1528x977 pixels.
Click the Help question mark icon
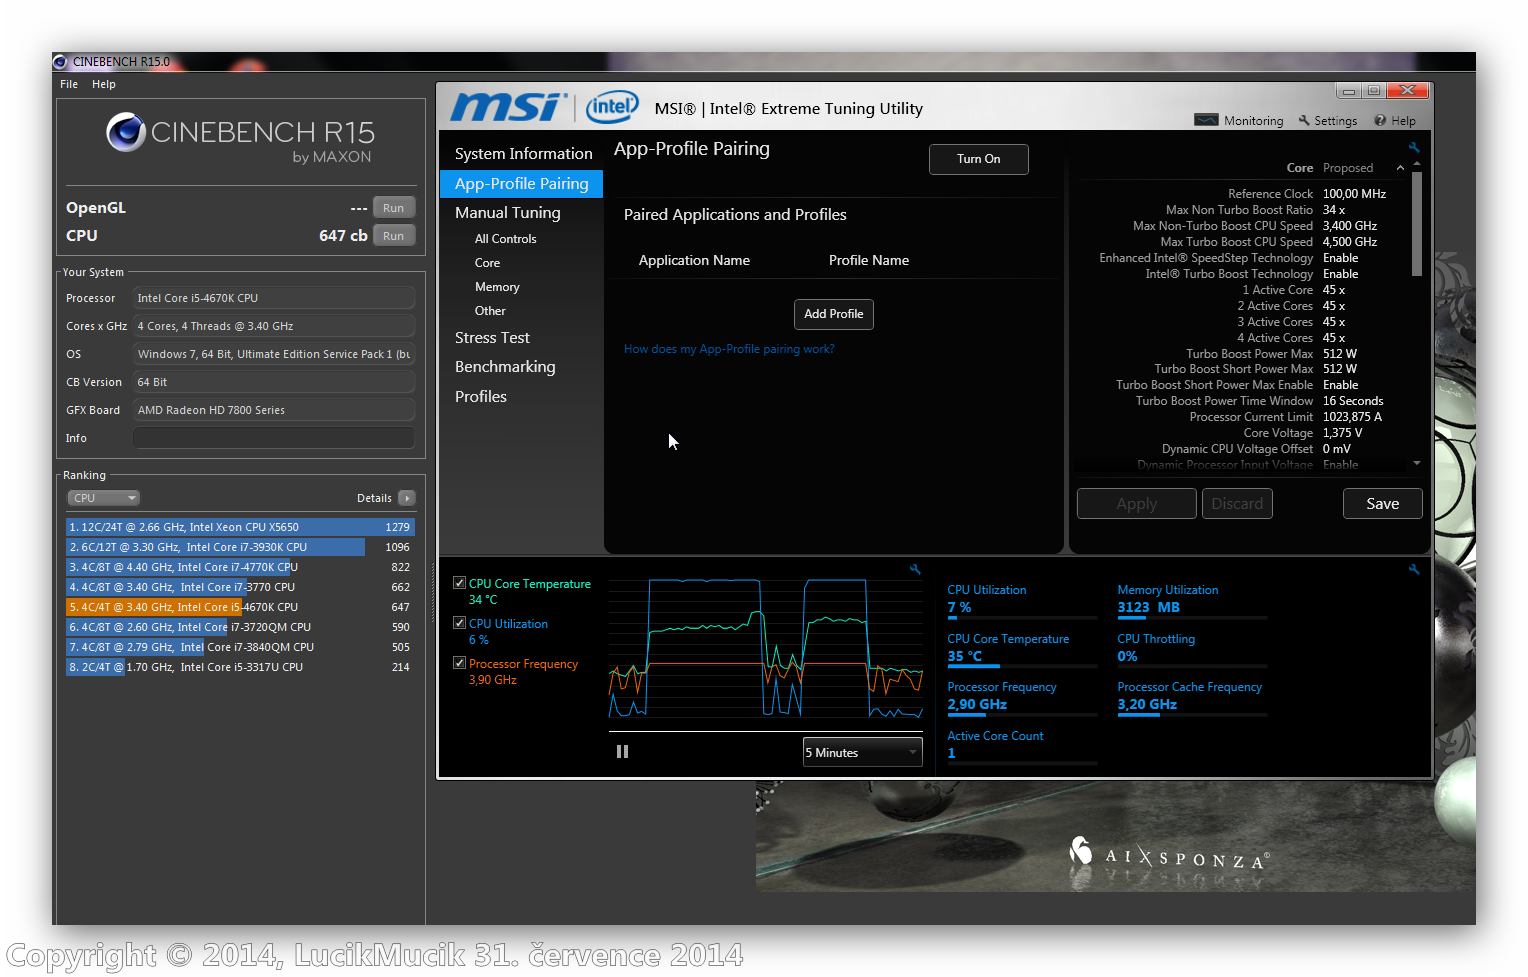[1380, 121]
